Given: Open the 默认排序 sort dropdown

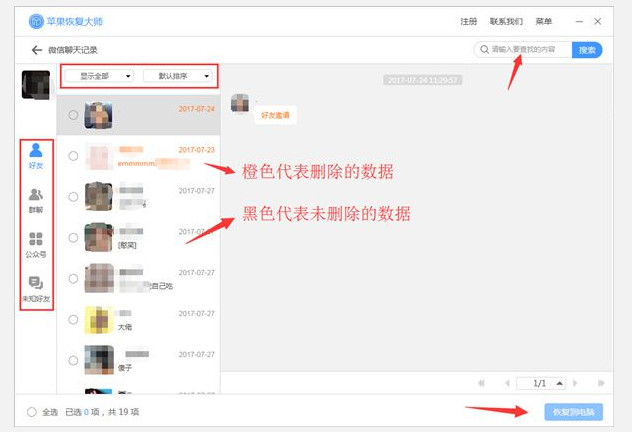Looking at the screenshot, I should pyautogui.click(x=178, y=76).
